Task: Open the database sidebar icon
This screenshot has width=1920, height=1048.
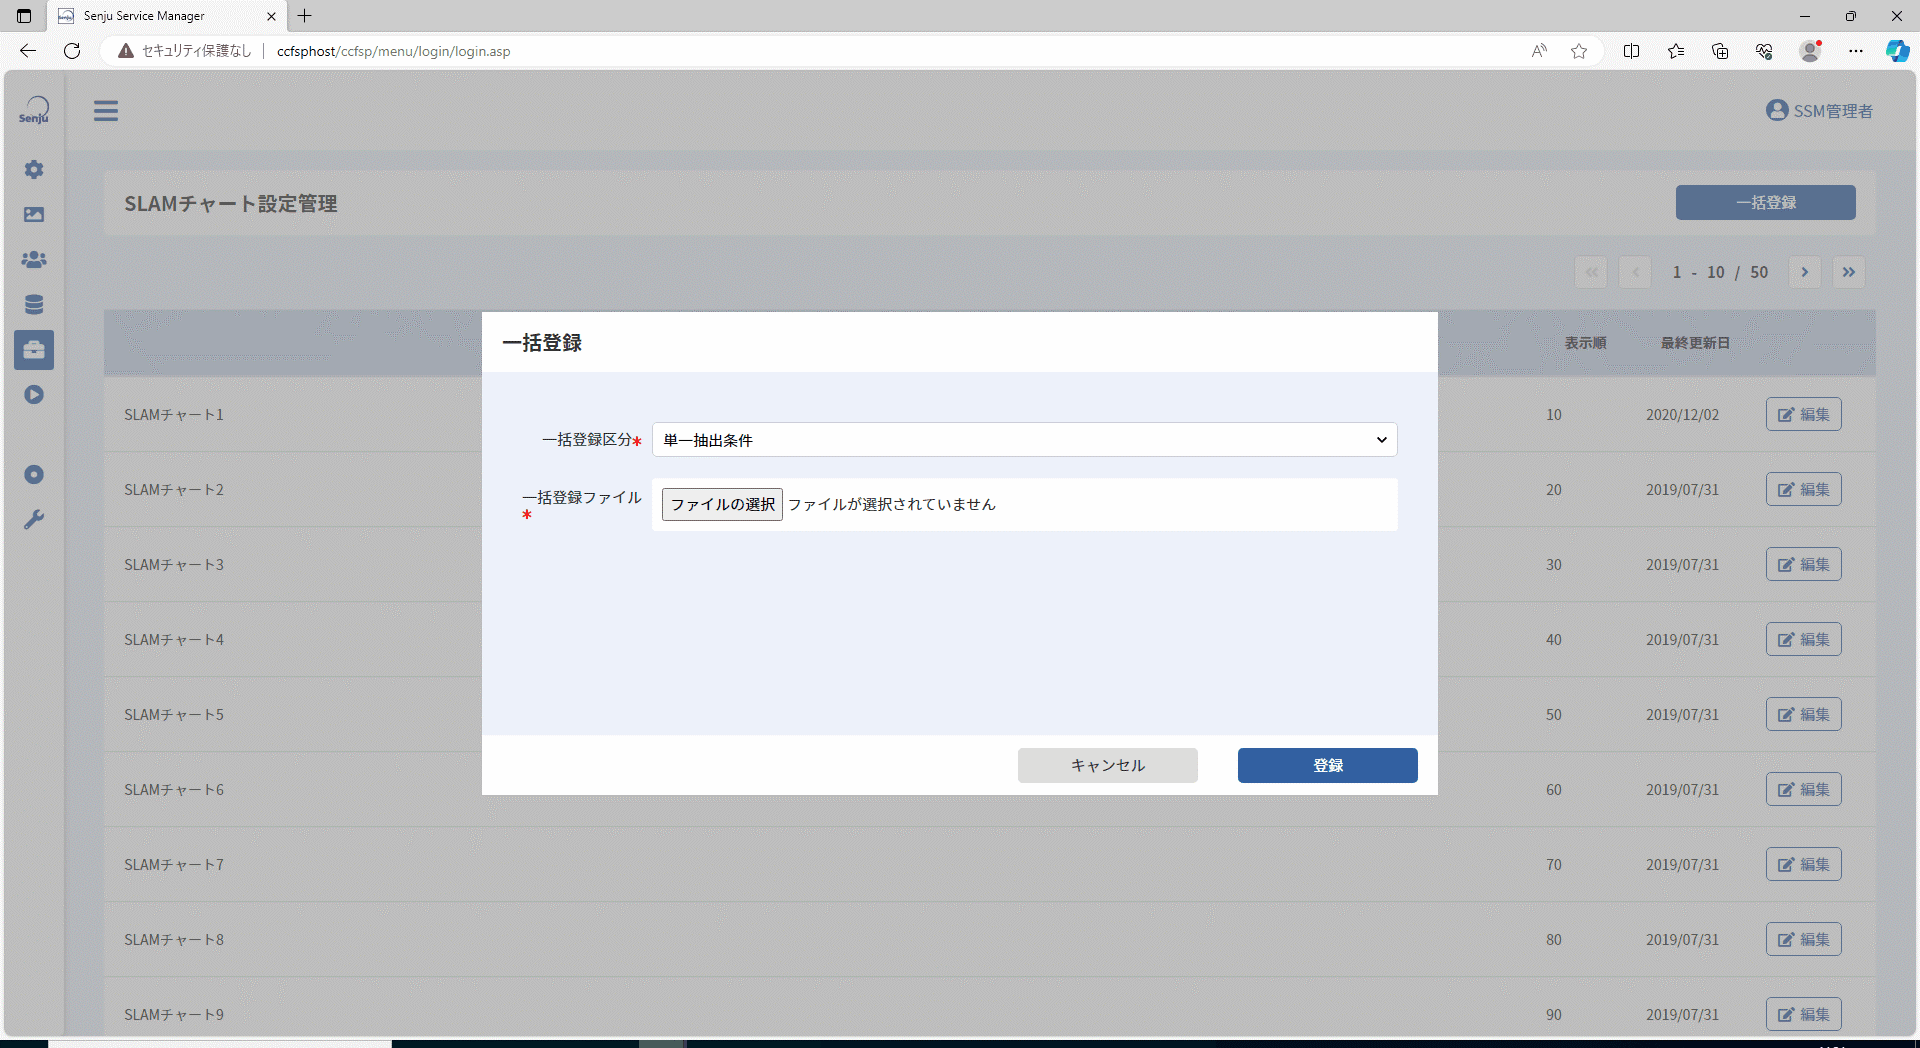Action: 34,305
